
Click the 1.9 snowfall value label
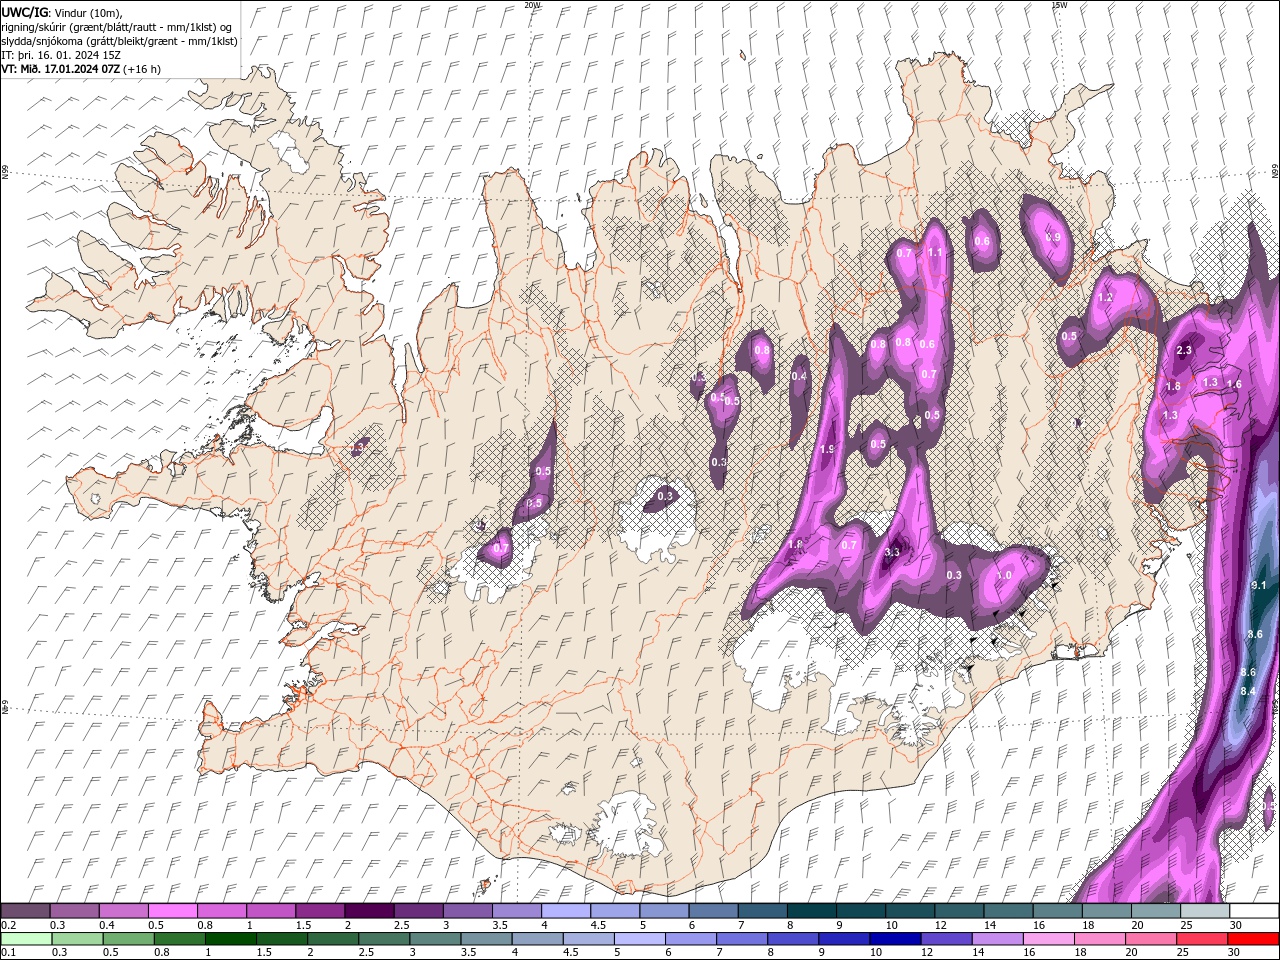point(828,450)
